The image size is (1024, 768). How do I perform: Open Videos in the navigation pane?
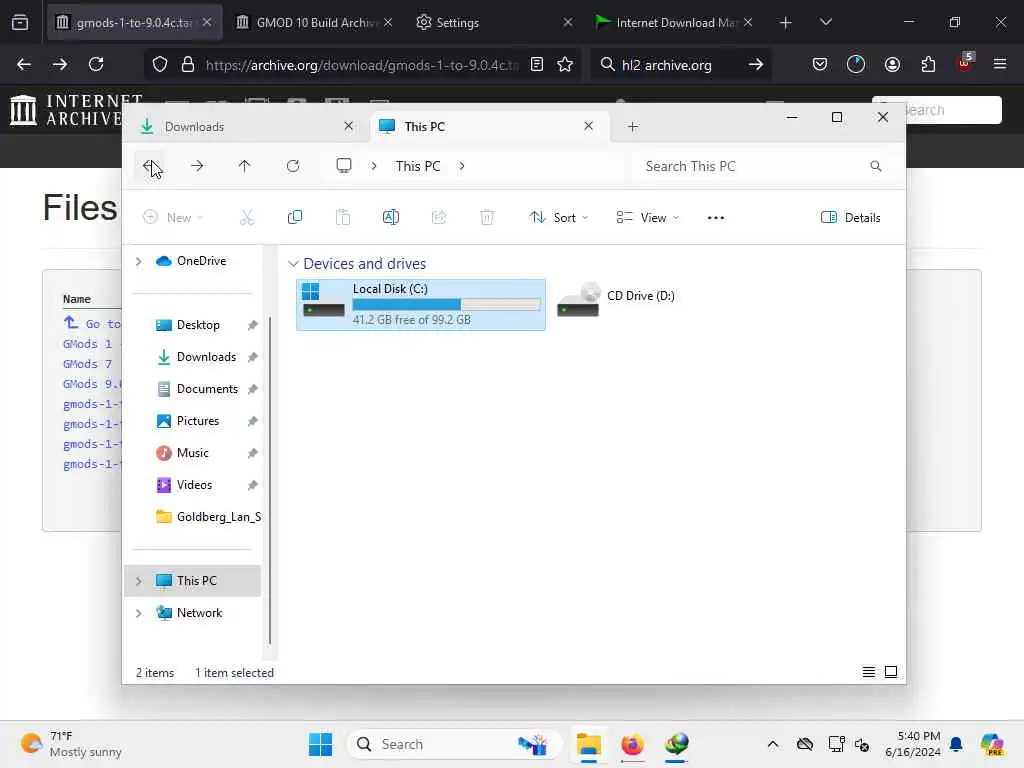(197, 485)
